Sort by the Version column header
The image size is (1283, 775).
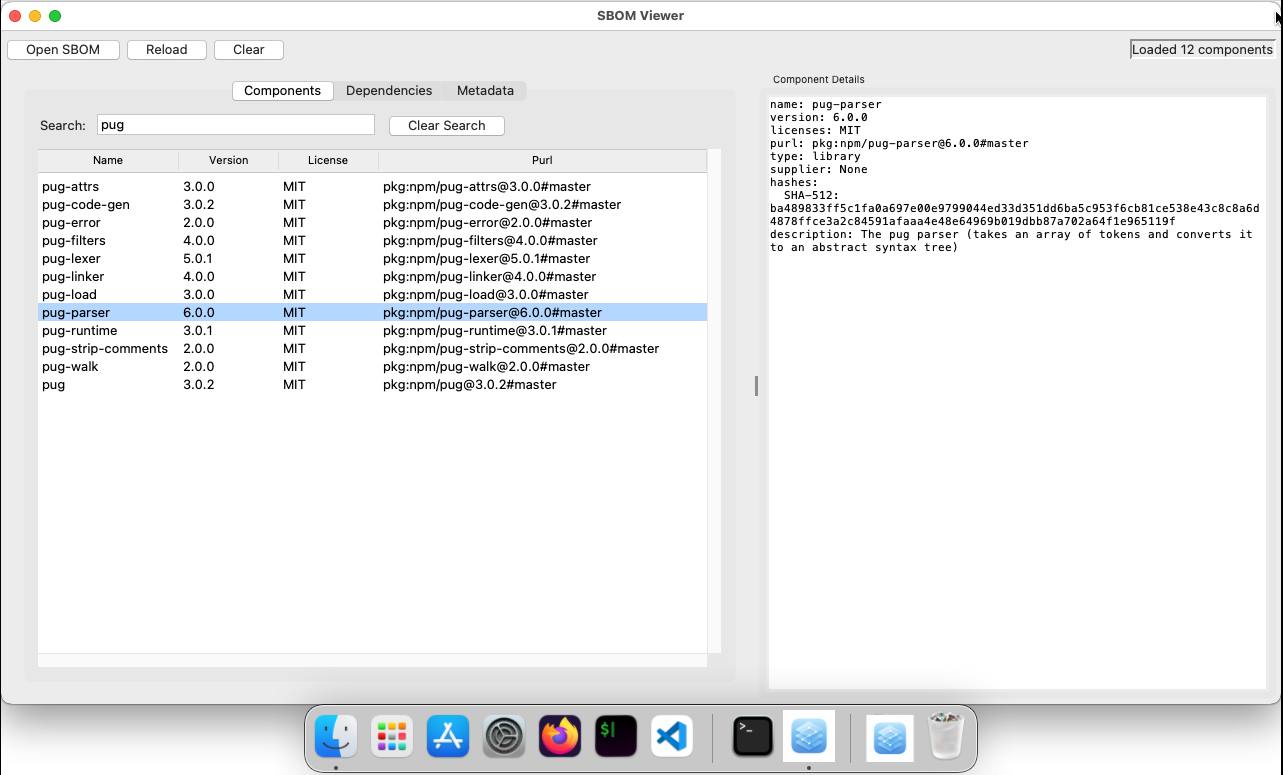click(228, 160)
